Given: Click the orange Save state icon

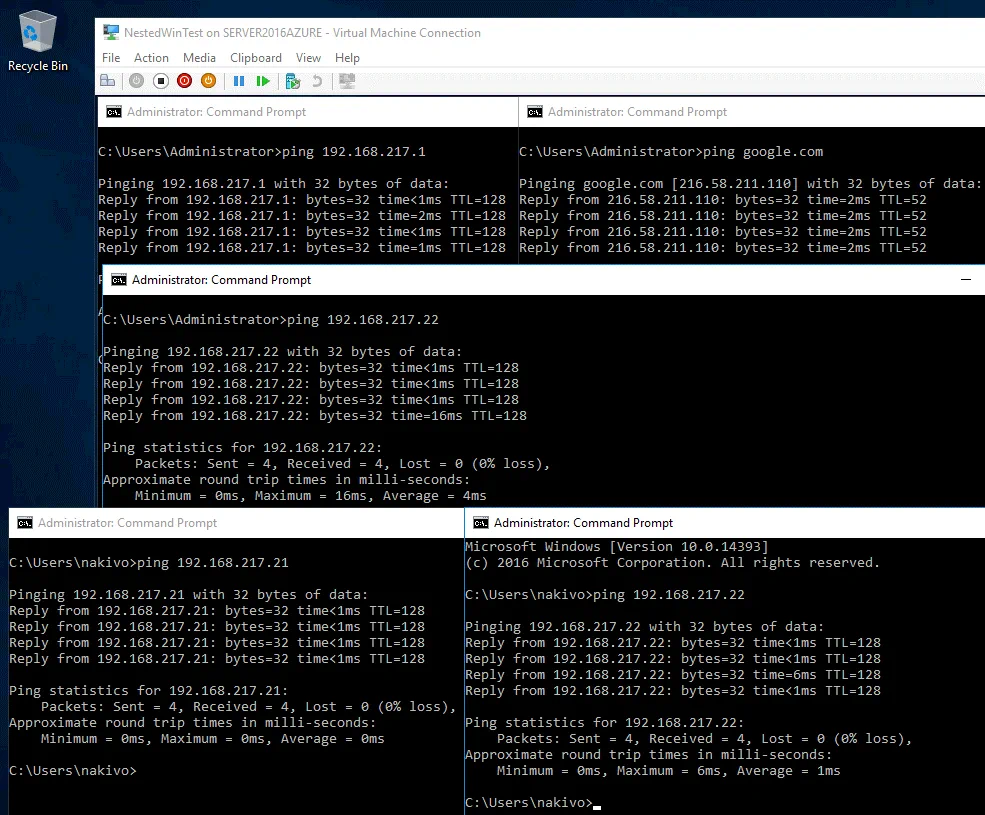Looking at the screenshot, I should pos(208,81).
